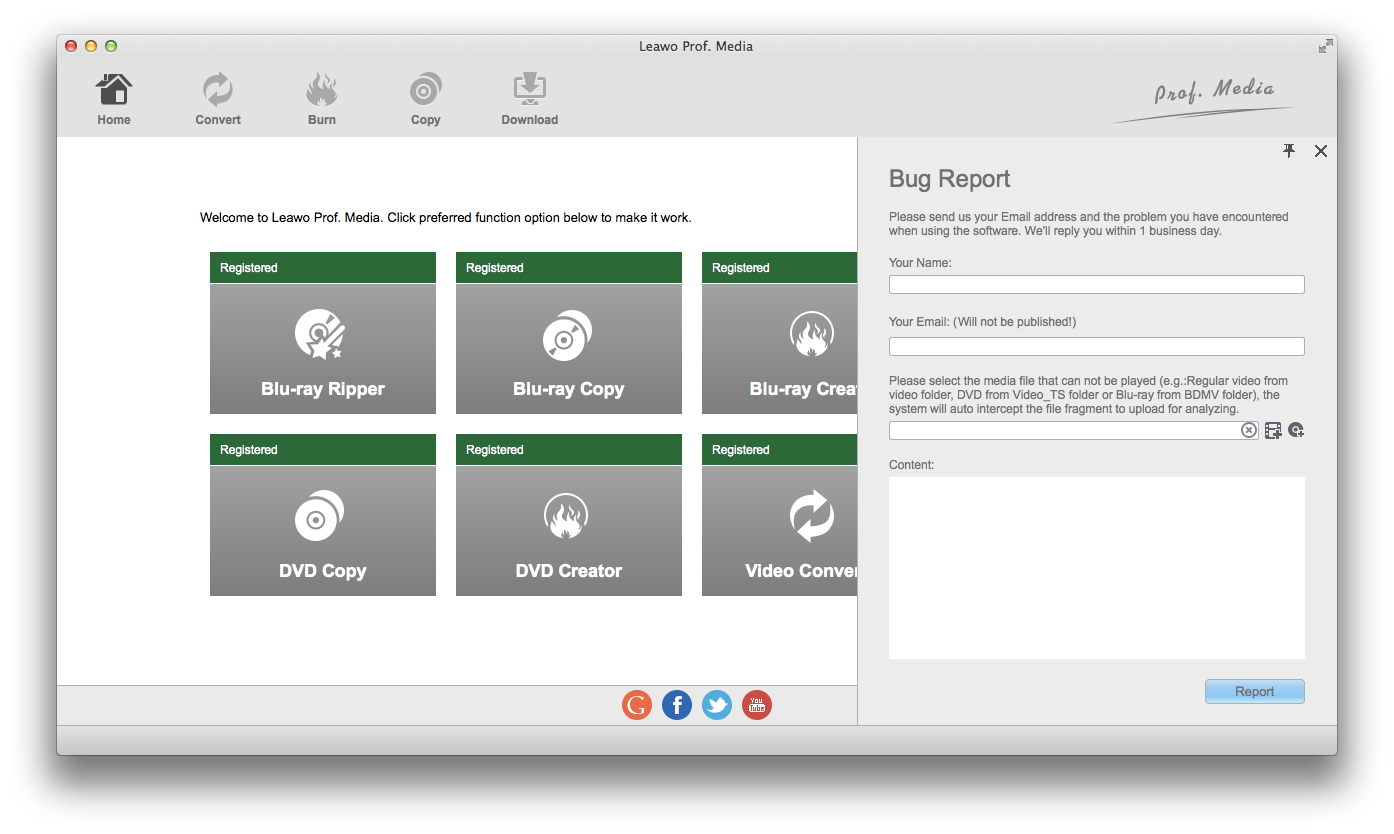
Task: Clear the media file path field
Action: pyautogui.click(x=1249, y=430)
